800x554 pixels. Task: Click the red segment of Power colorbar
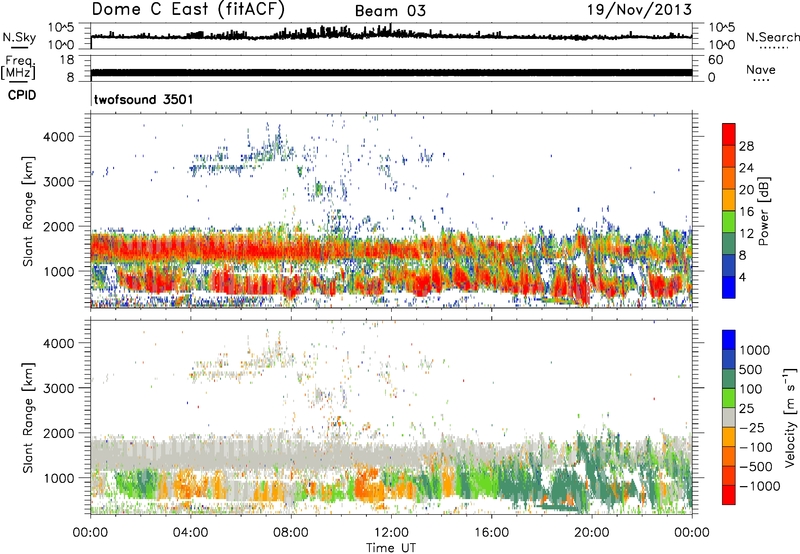click(729, 134)
